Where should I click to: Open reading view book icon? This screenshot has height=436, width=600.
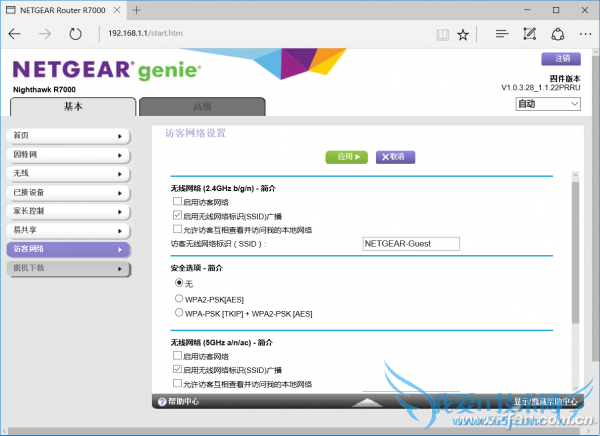coord(442,35)
